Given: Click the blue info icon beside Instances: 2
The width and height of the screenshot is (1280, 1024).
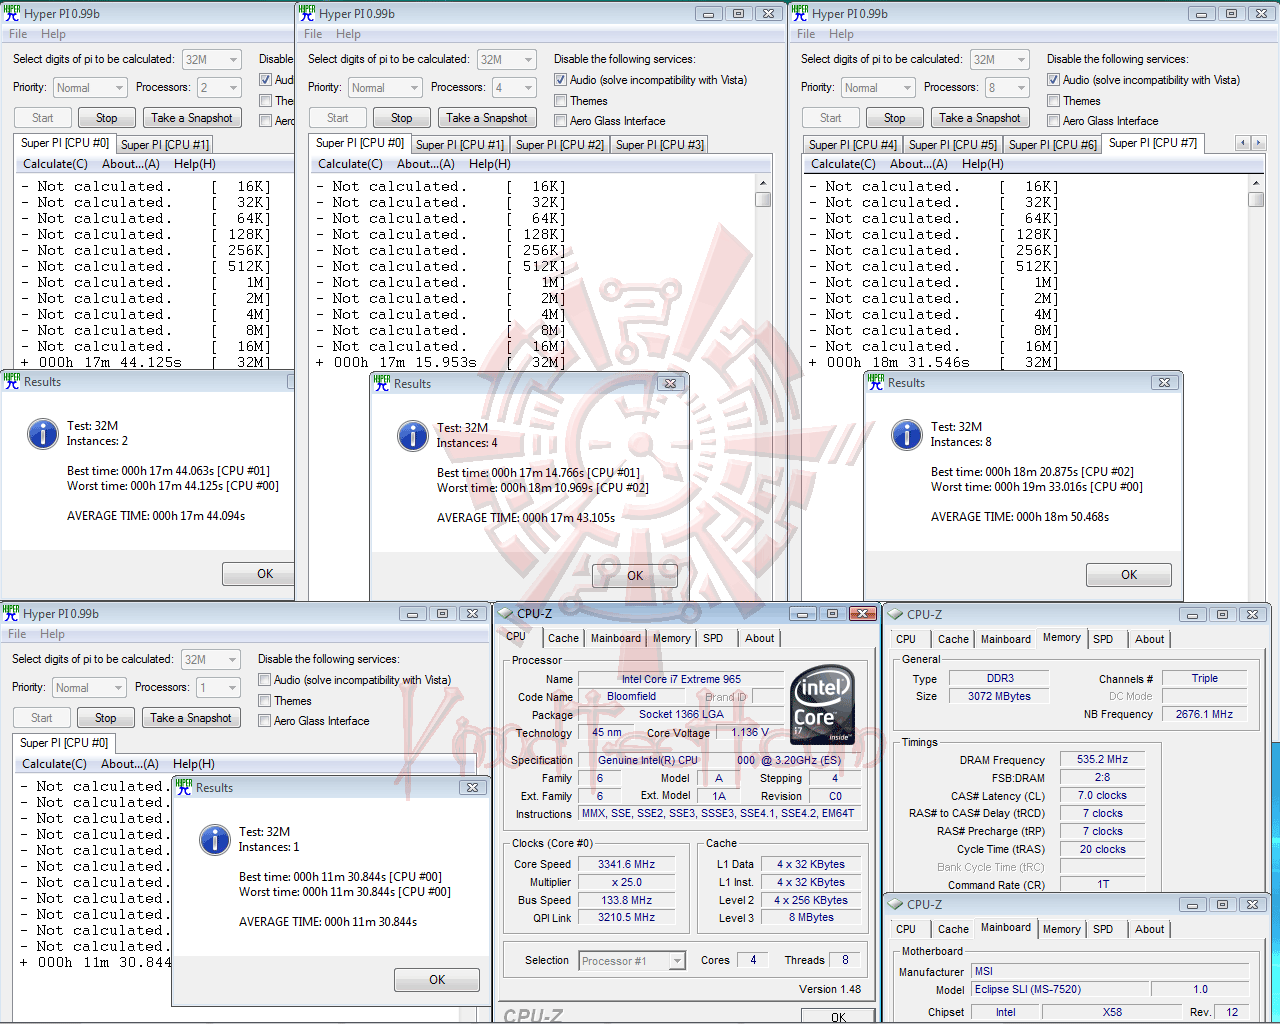Looking at the screenshot, I should [42, 434].
